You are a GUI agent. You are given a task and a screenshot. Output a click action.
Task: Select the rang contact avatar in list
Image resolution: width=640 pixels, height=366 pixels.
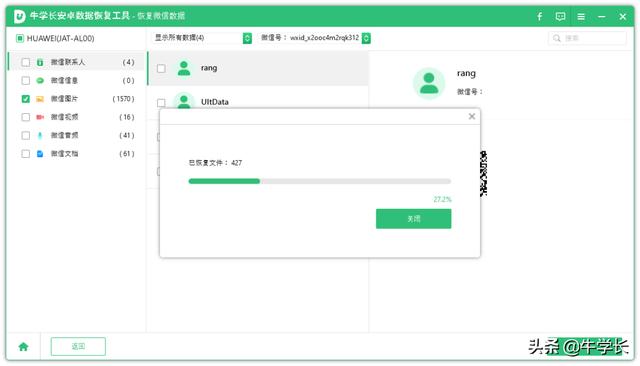pos(184,68)
